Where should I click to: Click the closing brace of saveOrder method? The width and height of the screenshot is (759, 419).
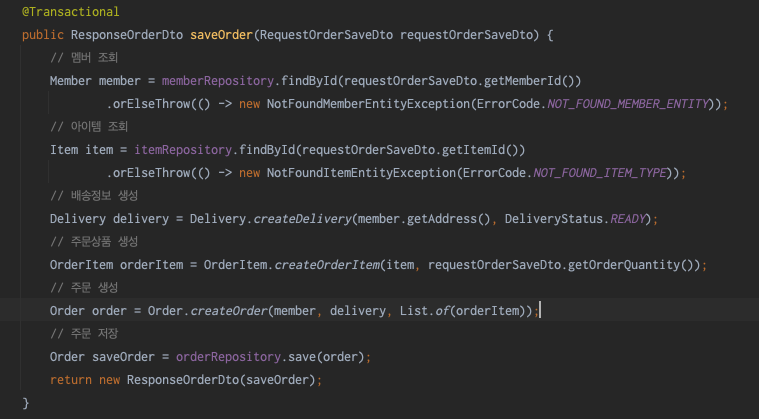click(26, 403)
